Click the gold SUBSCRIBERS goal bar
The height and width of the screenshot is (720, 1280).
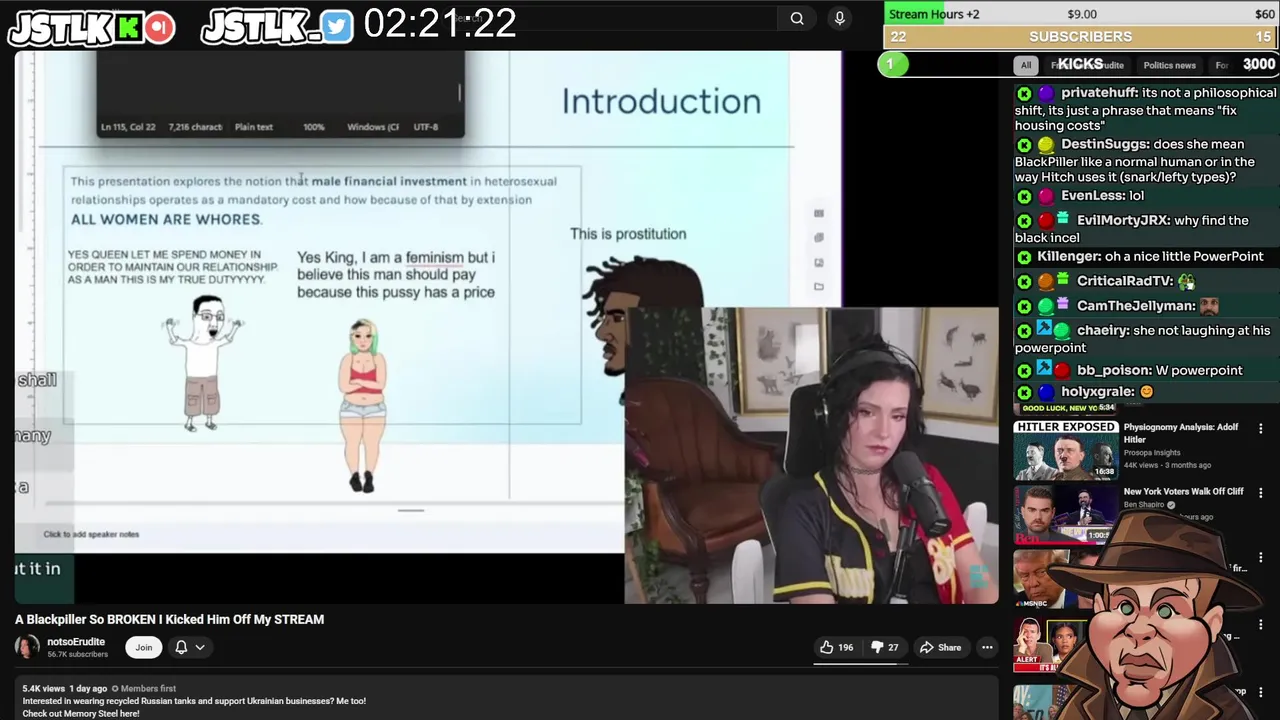pyautogui.click(x=1081, y=36)
